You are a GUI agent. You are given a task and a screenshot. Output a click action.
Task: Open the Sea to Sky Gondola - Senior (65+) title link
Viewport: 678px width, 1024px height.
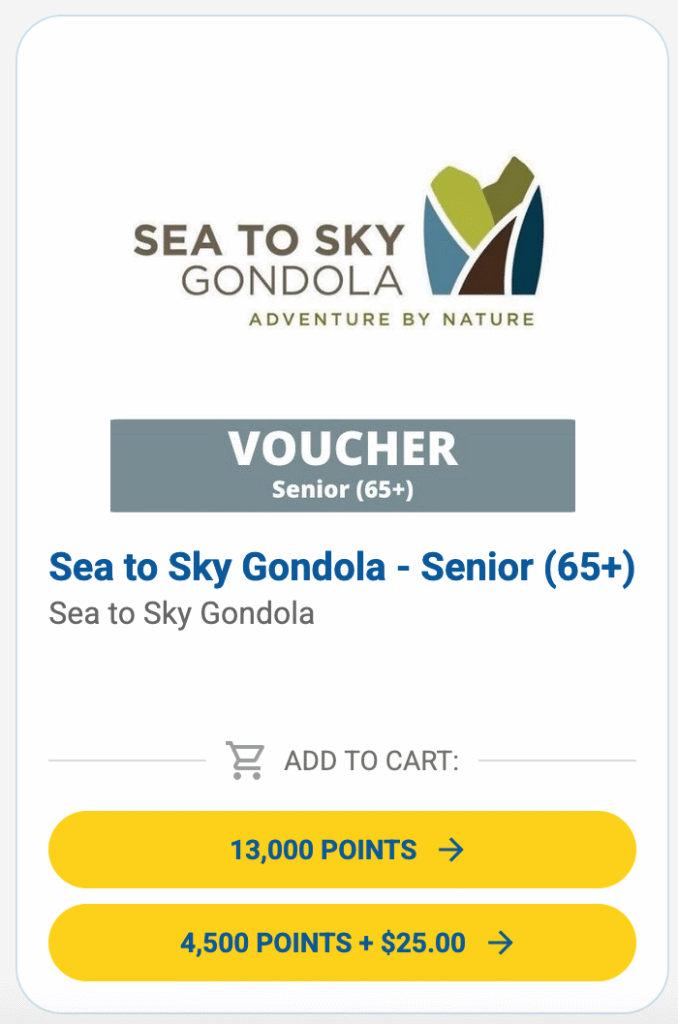coord(342,568)
